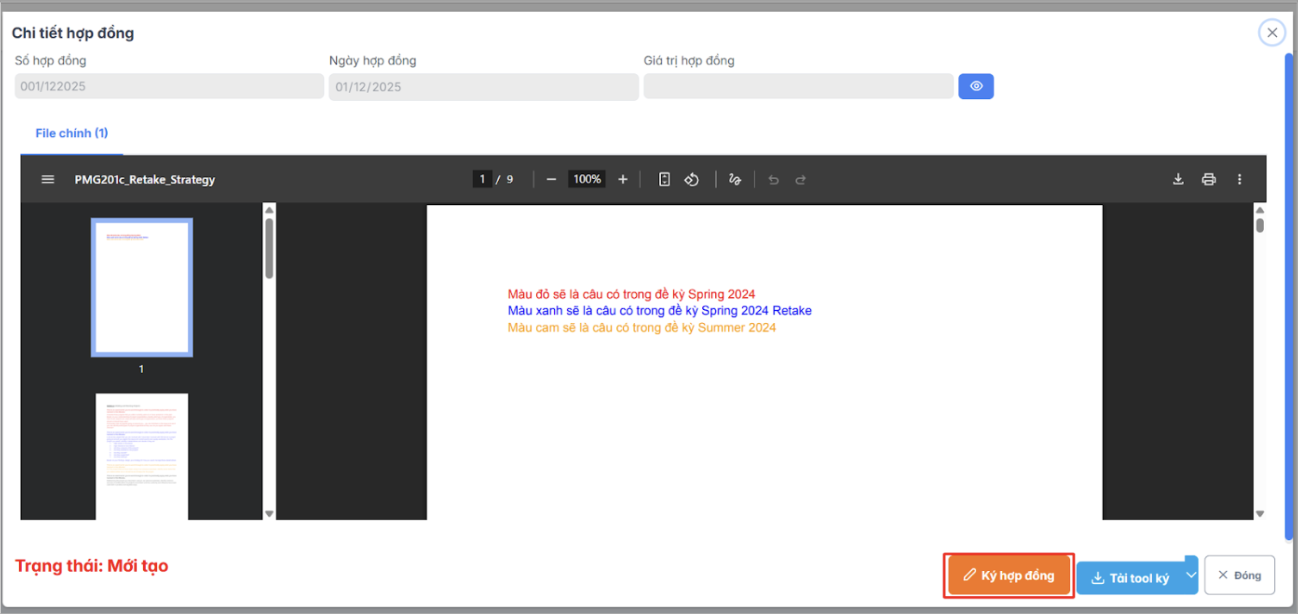Open more options in the PDF viewer
The height and width of the screenshot is (614, 1298).
pos(1239,179)
